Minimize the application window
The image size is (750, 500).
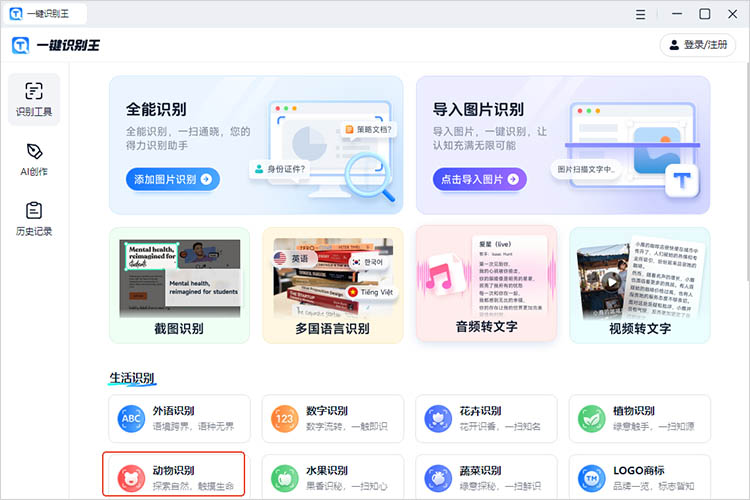677,14
